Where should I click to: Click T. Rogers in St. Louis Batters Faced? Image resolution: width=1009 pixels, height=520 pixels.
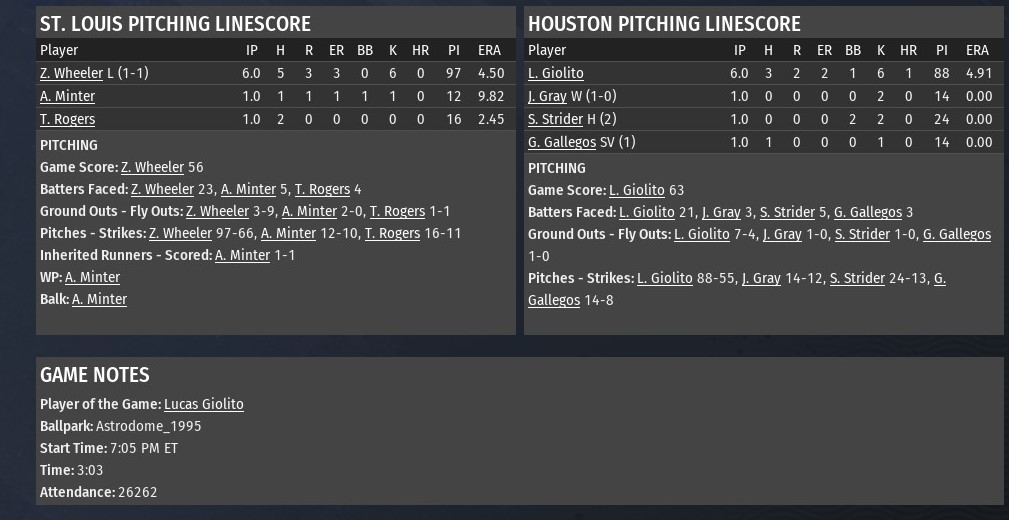coord(322,189)
